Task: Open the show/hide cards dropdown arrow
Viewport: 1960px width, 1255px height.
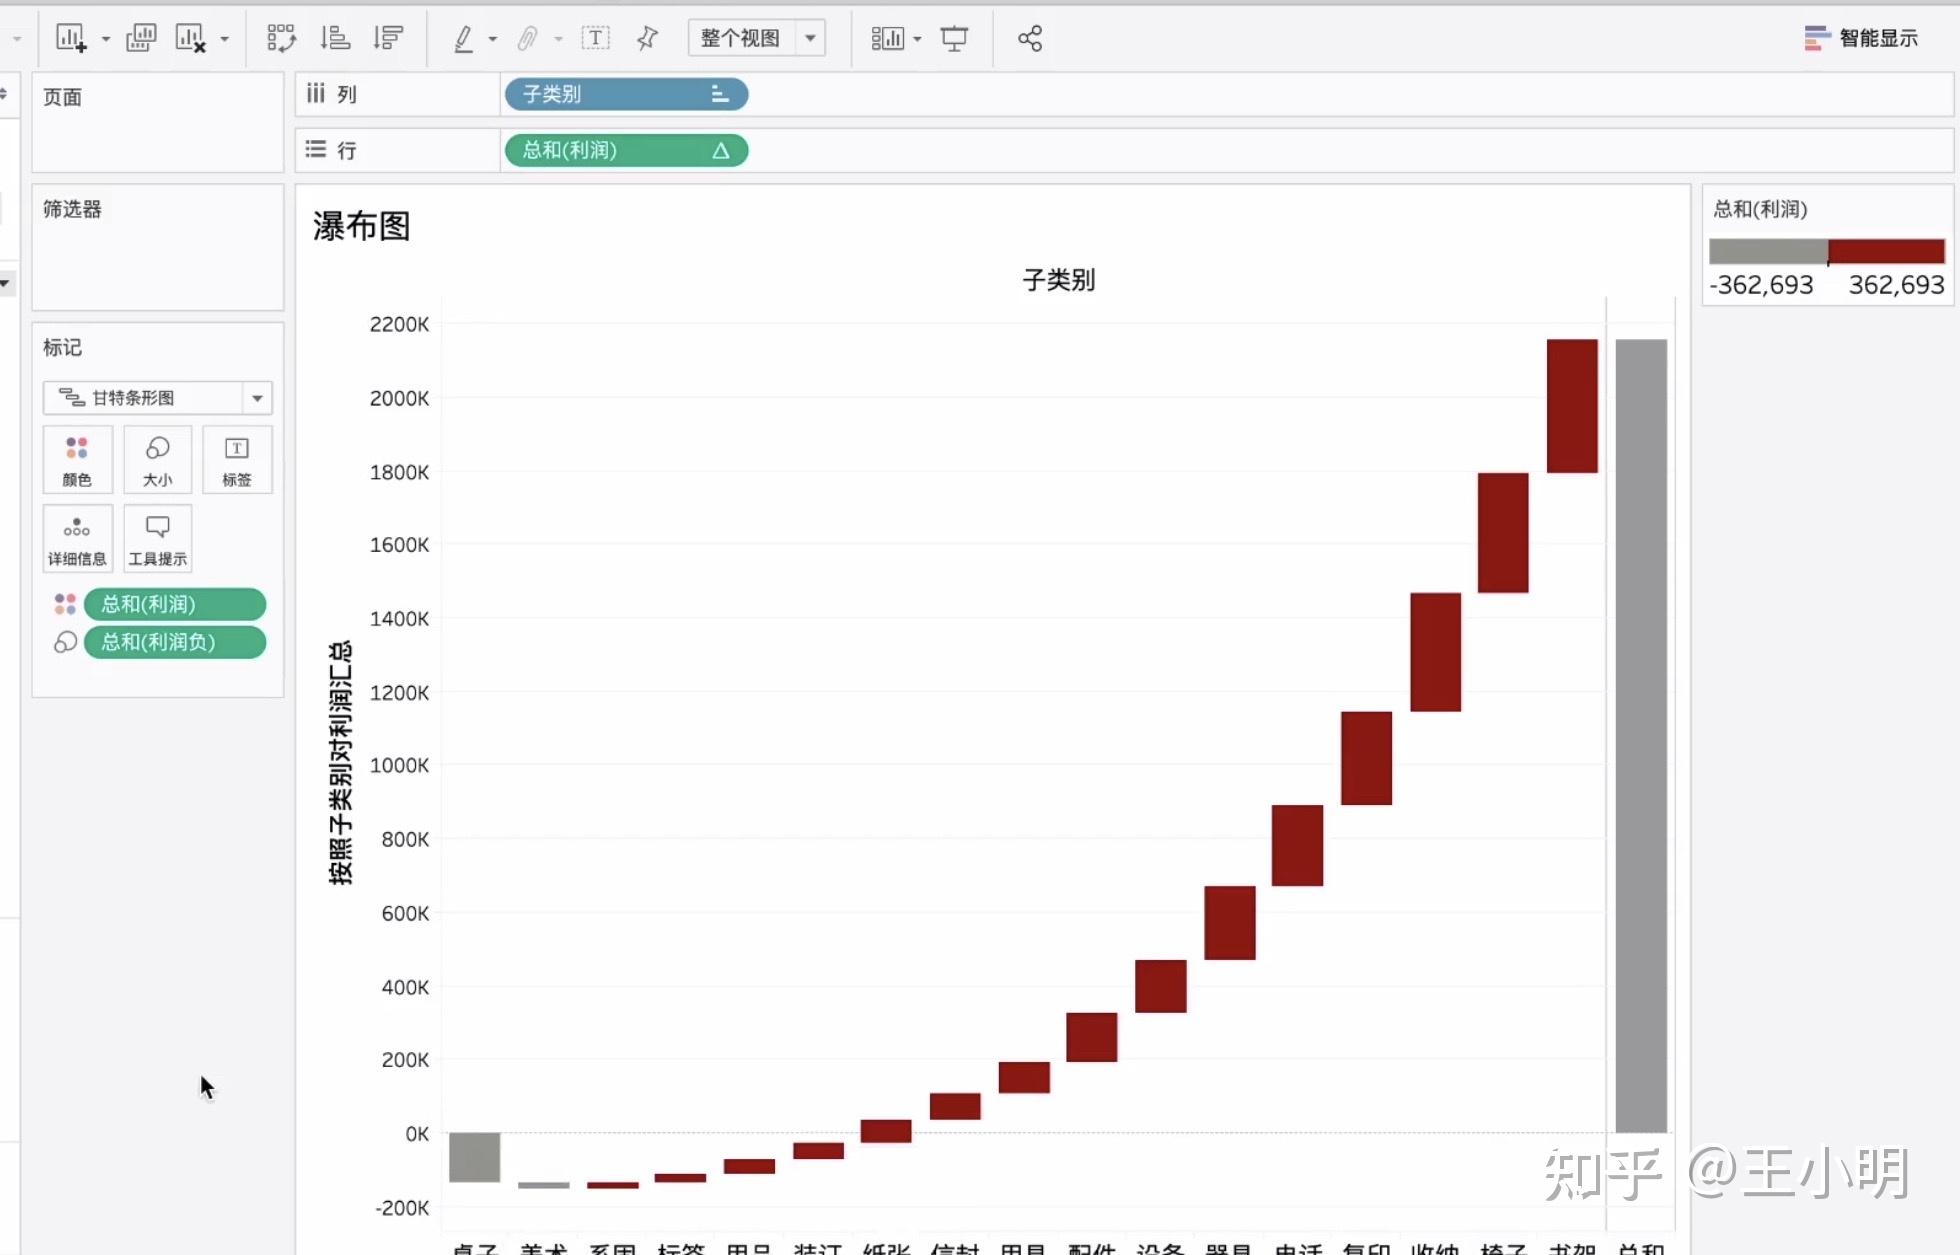Action: pos(917,39)
